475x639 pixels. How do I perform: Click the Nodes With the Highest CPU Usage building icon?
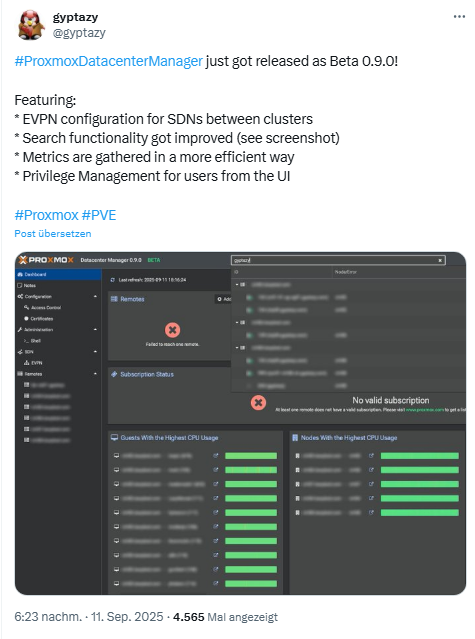(295, 437)
